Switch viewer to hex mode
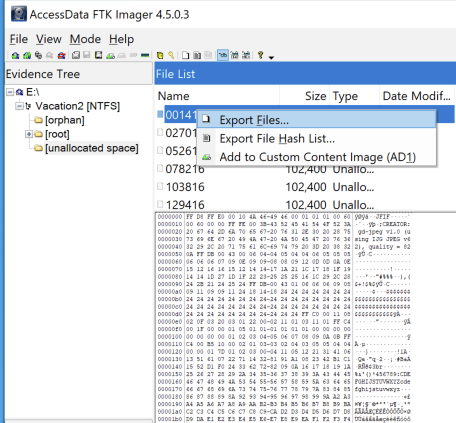Screen dimensions: 456x423 (x=246, y=55)
